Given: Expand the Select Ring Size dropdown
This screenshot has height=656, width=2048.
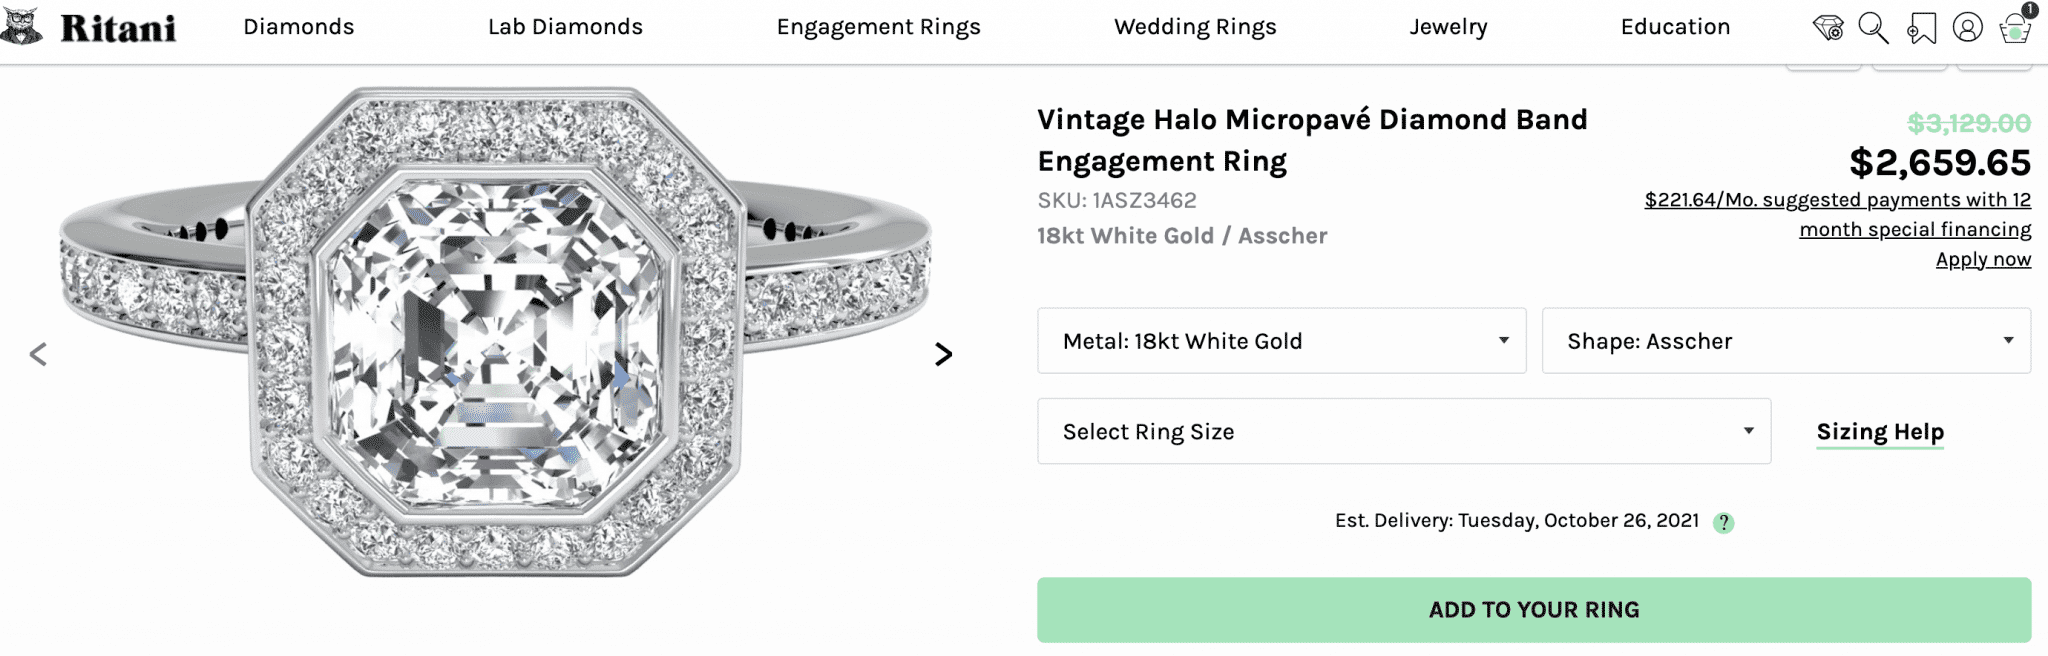Looking at the screenshot, I should (x=1404, y=431).
